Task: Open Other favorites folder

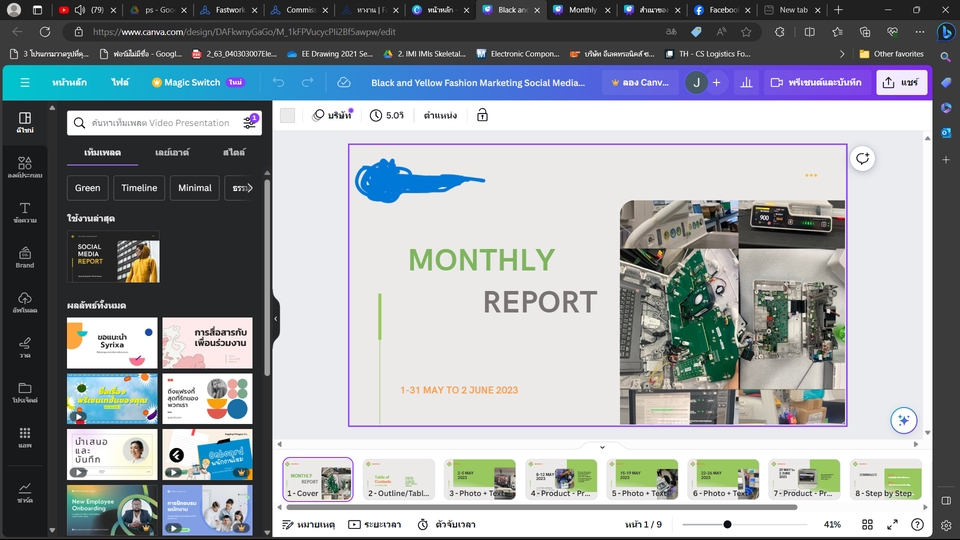Action: (891, 54)
